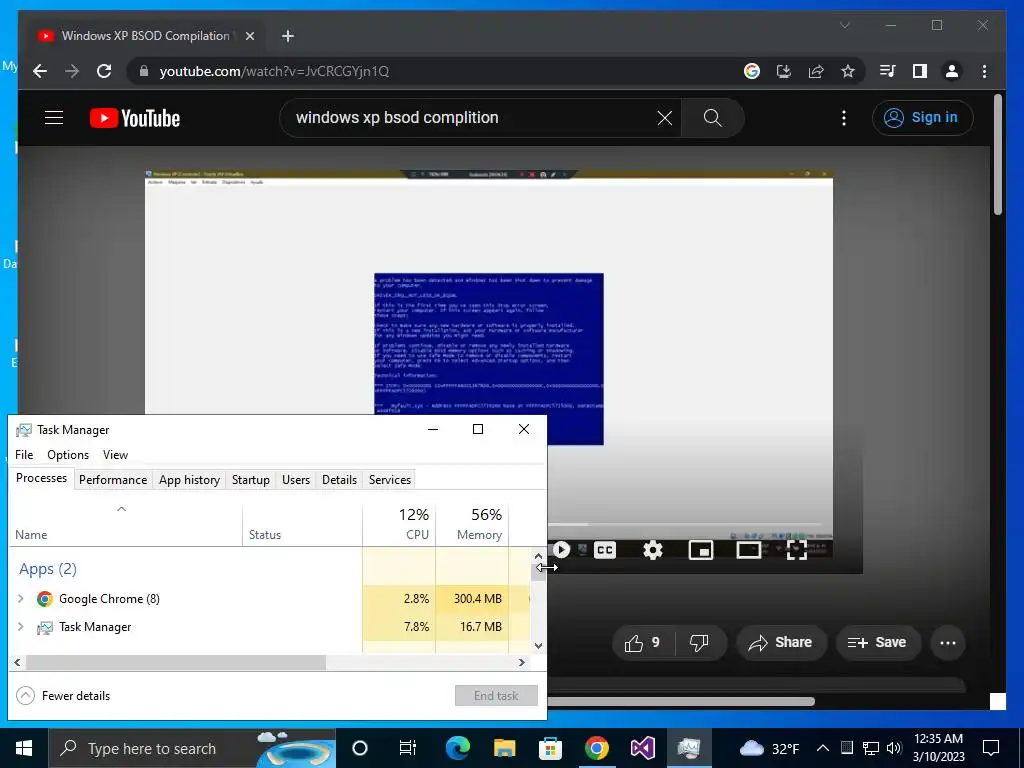The height and width of the screenshot is (768, 1024).
Task: Open a new Chrome tab
Action: (288, 36)
